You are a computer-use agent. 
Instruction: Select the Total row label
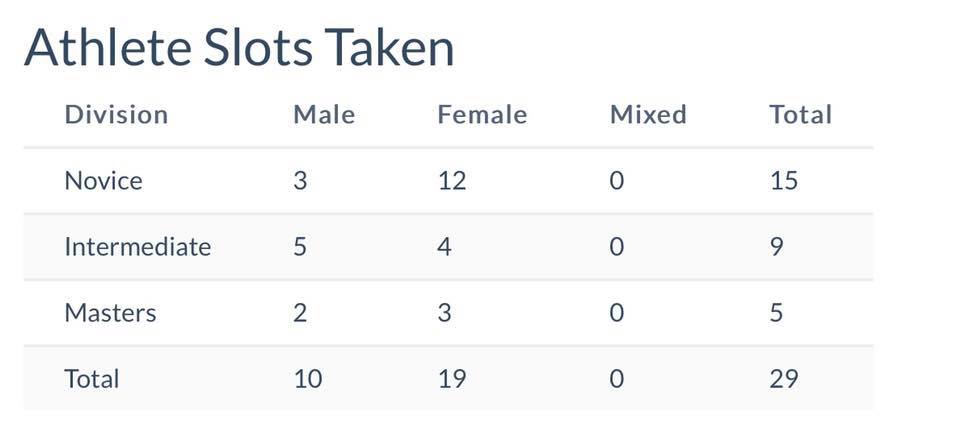pyautogui.click(x=92, y=379)
